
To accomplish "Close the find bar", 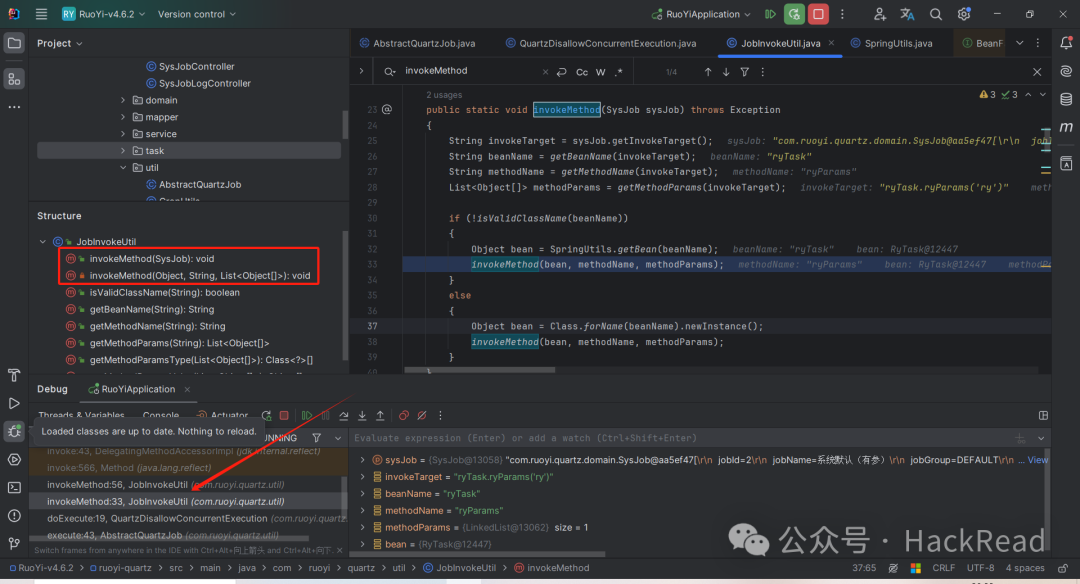I will tap(1037, 72).
